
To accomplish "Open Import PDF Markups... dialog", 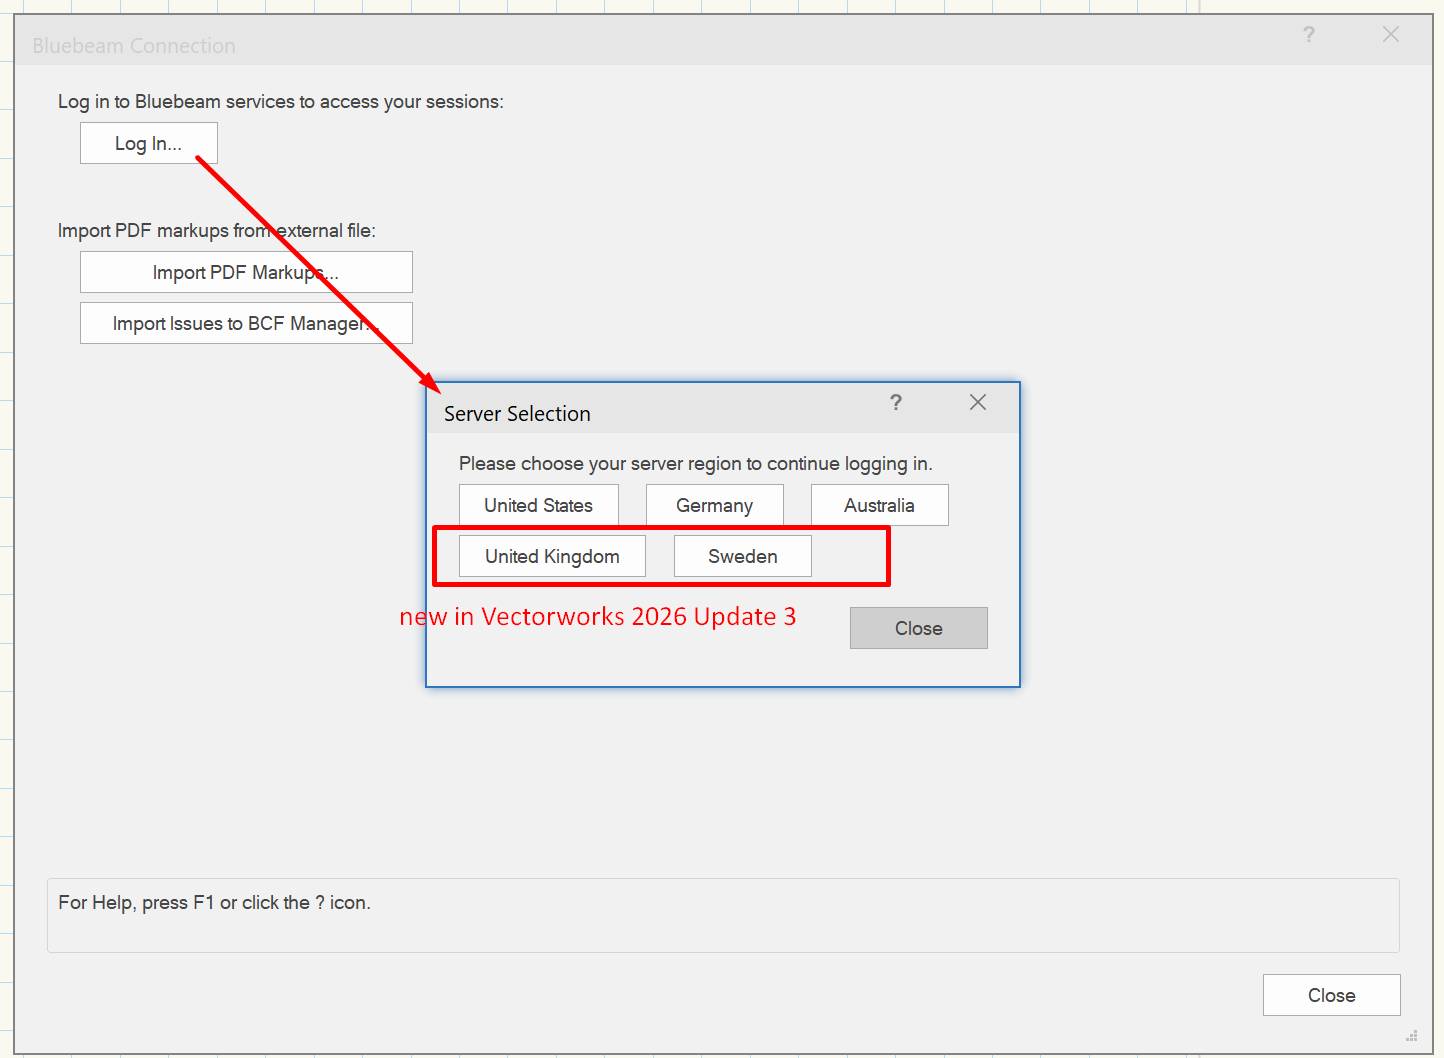I will coord(246,272).
